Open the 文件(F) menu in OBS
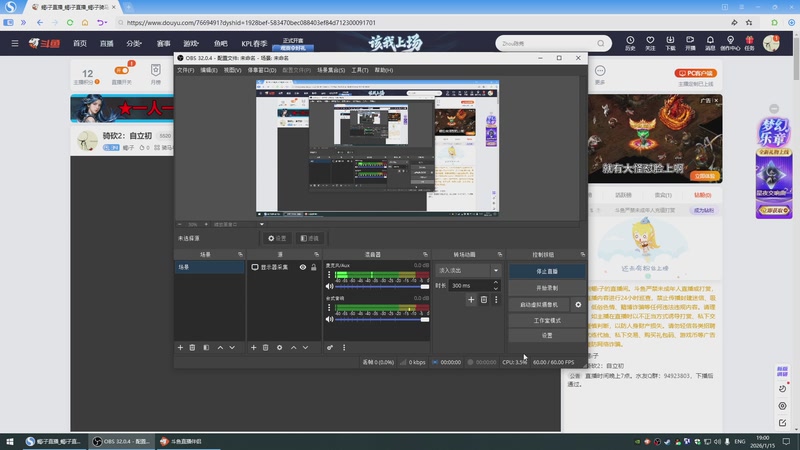The image size is (800, 450). coord(185,71)
